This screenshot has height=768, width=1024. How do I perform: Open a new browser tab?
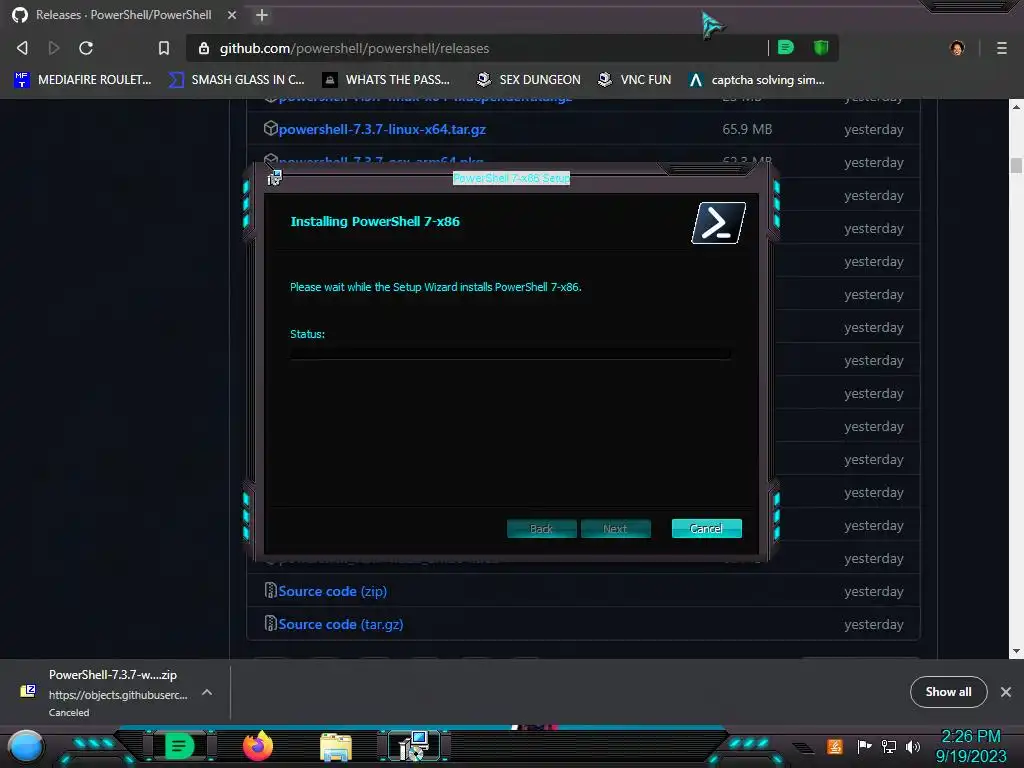262,15
